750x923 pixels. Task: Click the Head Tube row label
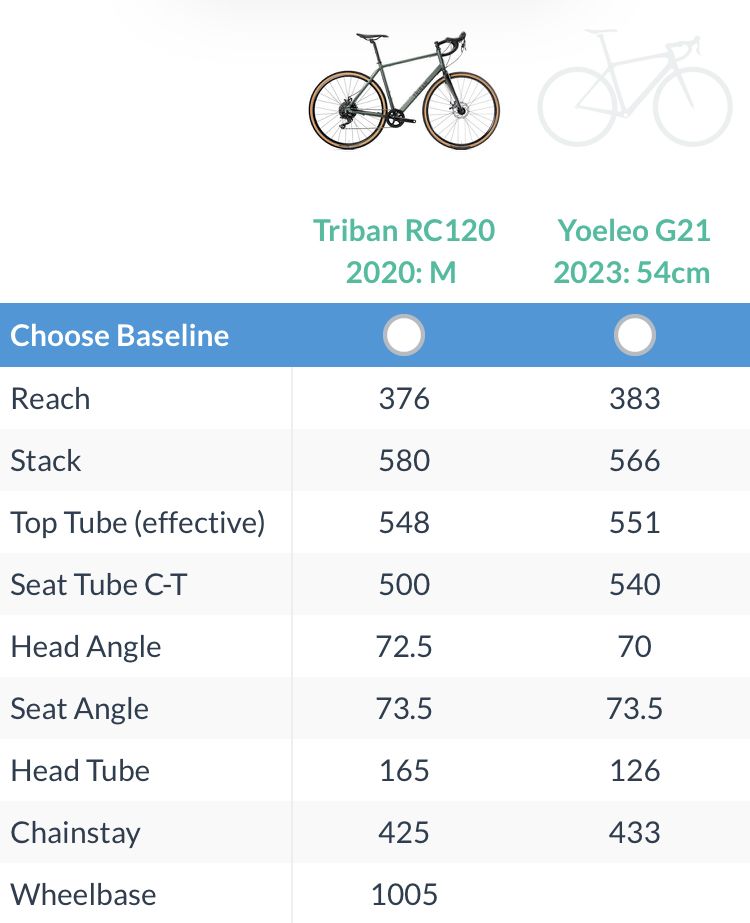(80, 771)
